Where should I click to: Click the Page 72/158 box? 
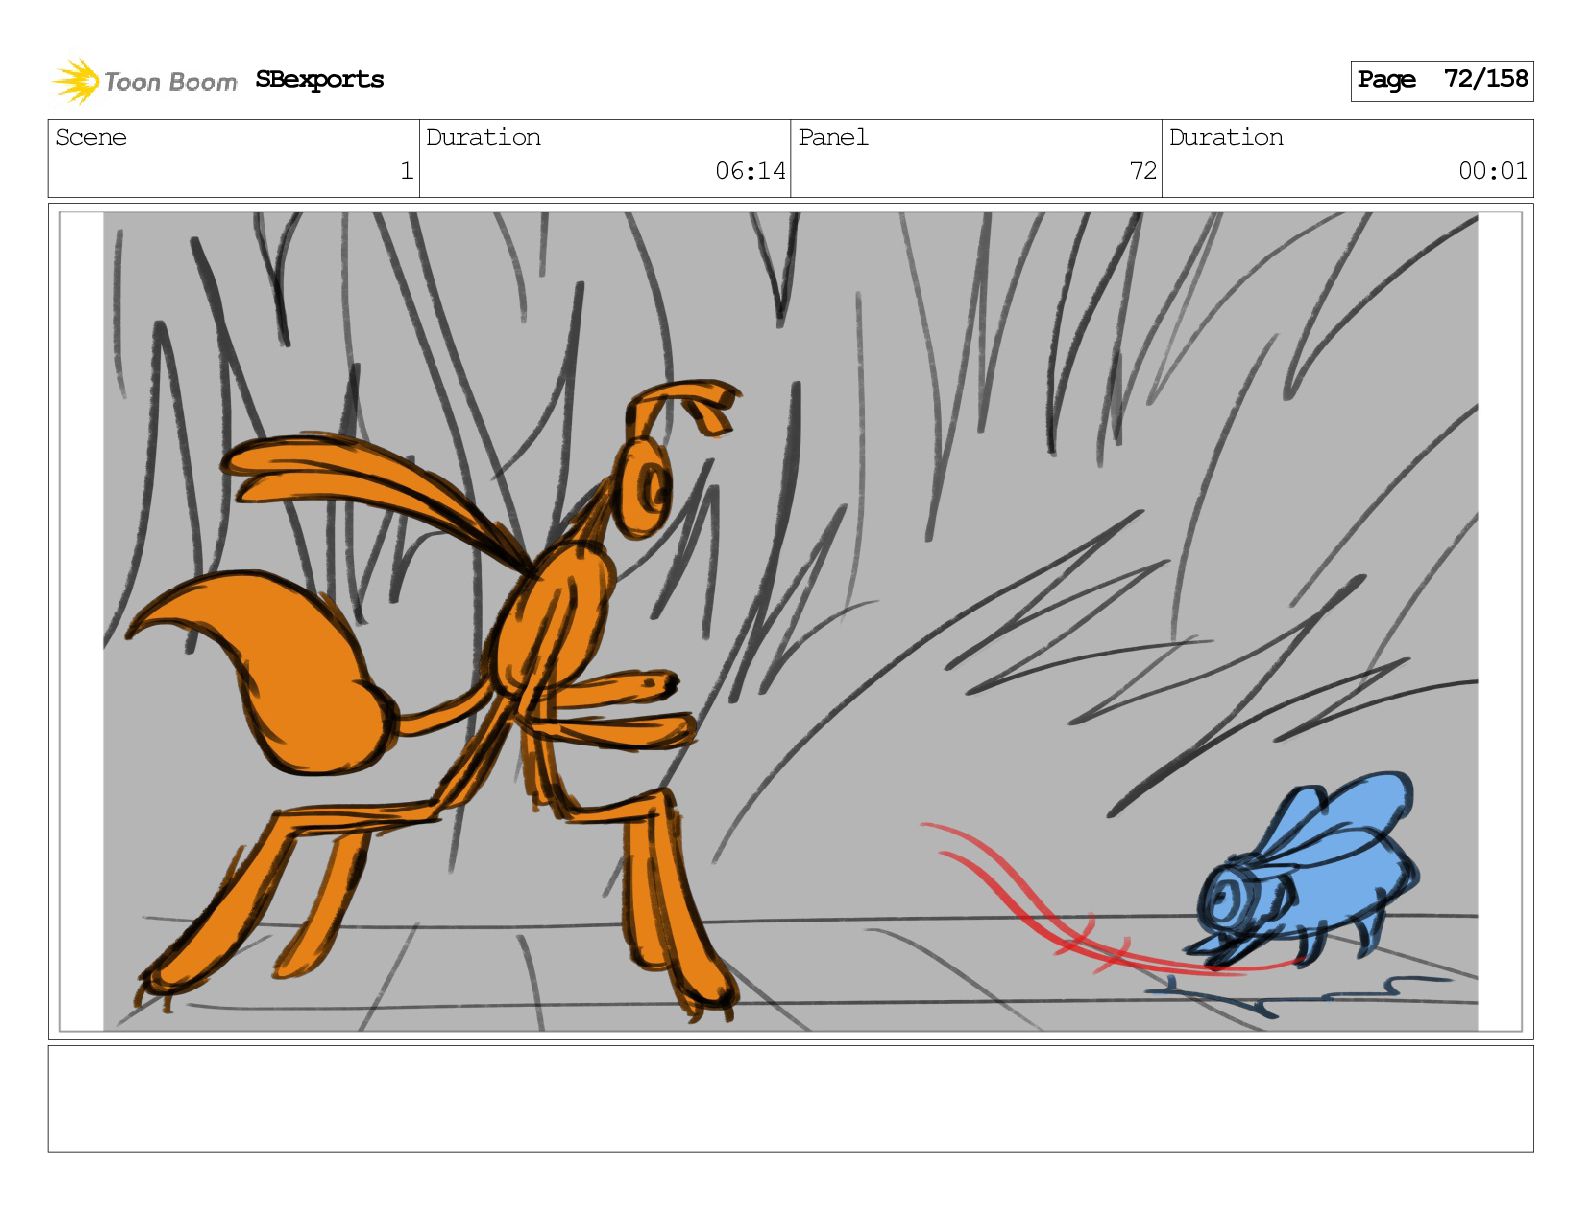pyautogui.click(x=1441, y=80)
